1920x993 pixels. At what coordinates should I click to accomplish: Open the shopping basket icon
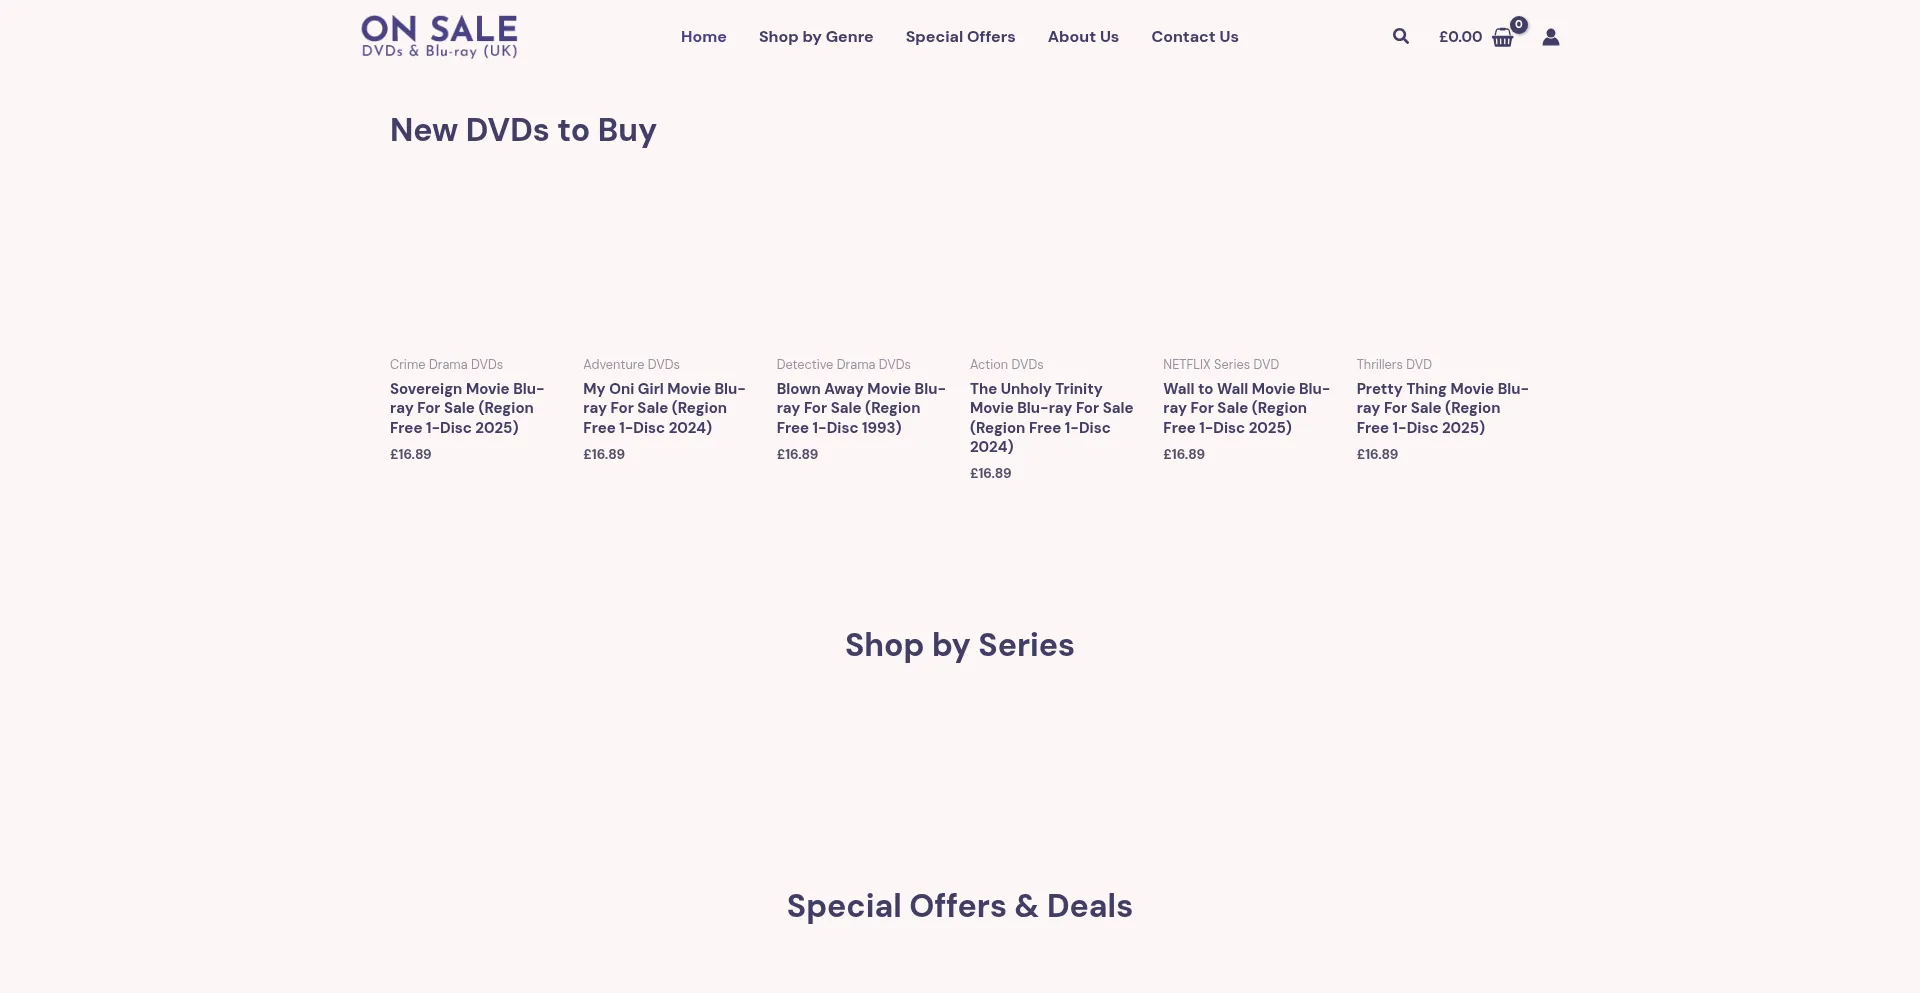tap(1502, 38)
